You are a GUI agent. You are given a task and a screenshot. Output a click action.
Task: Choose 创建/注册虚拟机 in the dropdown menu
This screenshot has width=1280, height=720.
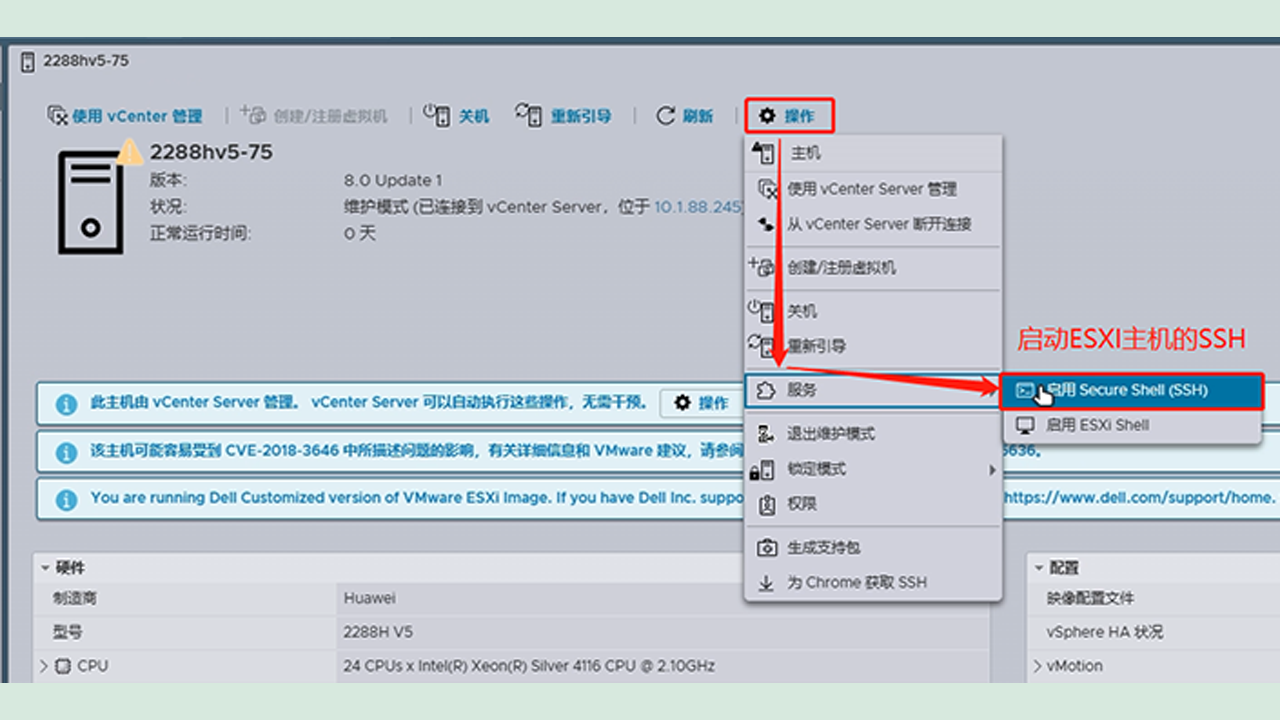click(x=873, y=267)
